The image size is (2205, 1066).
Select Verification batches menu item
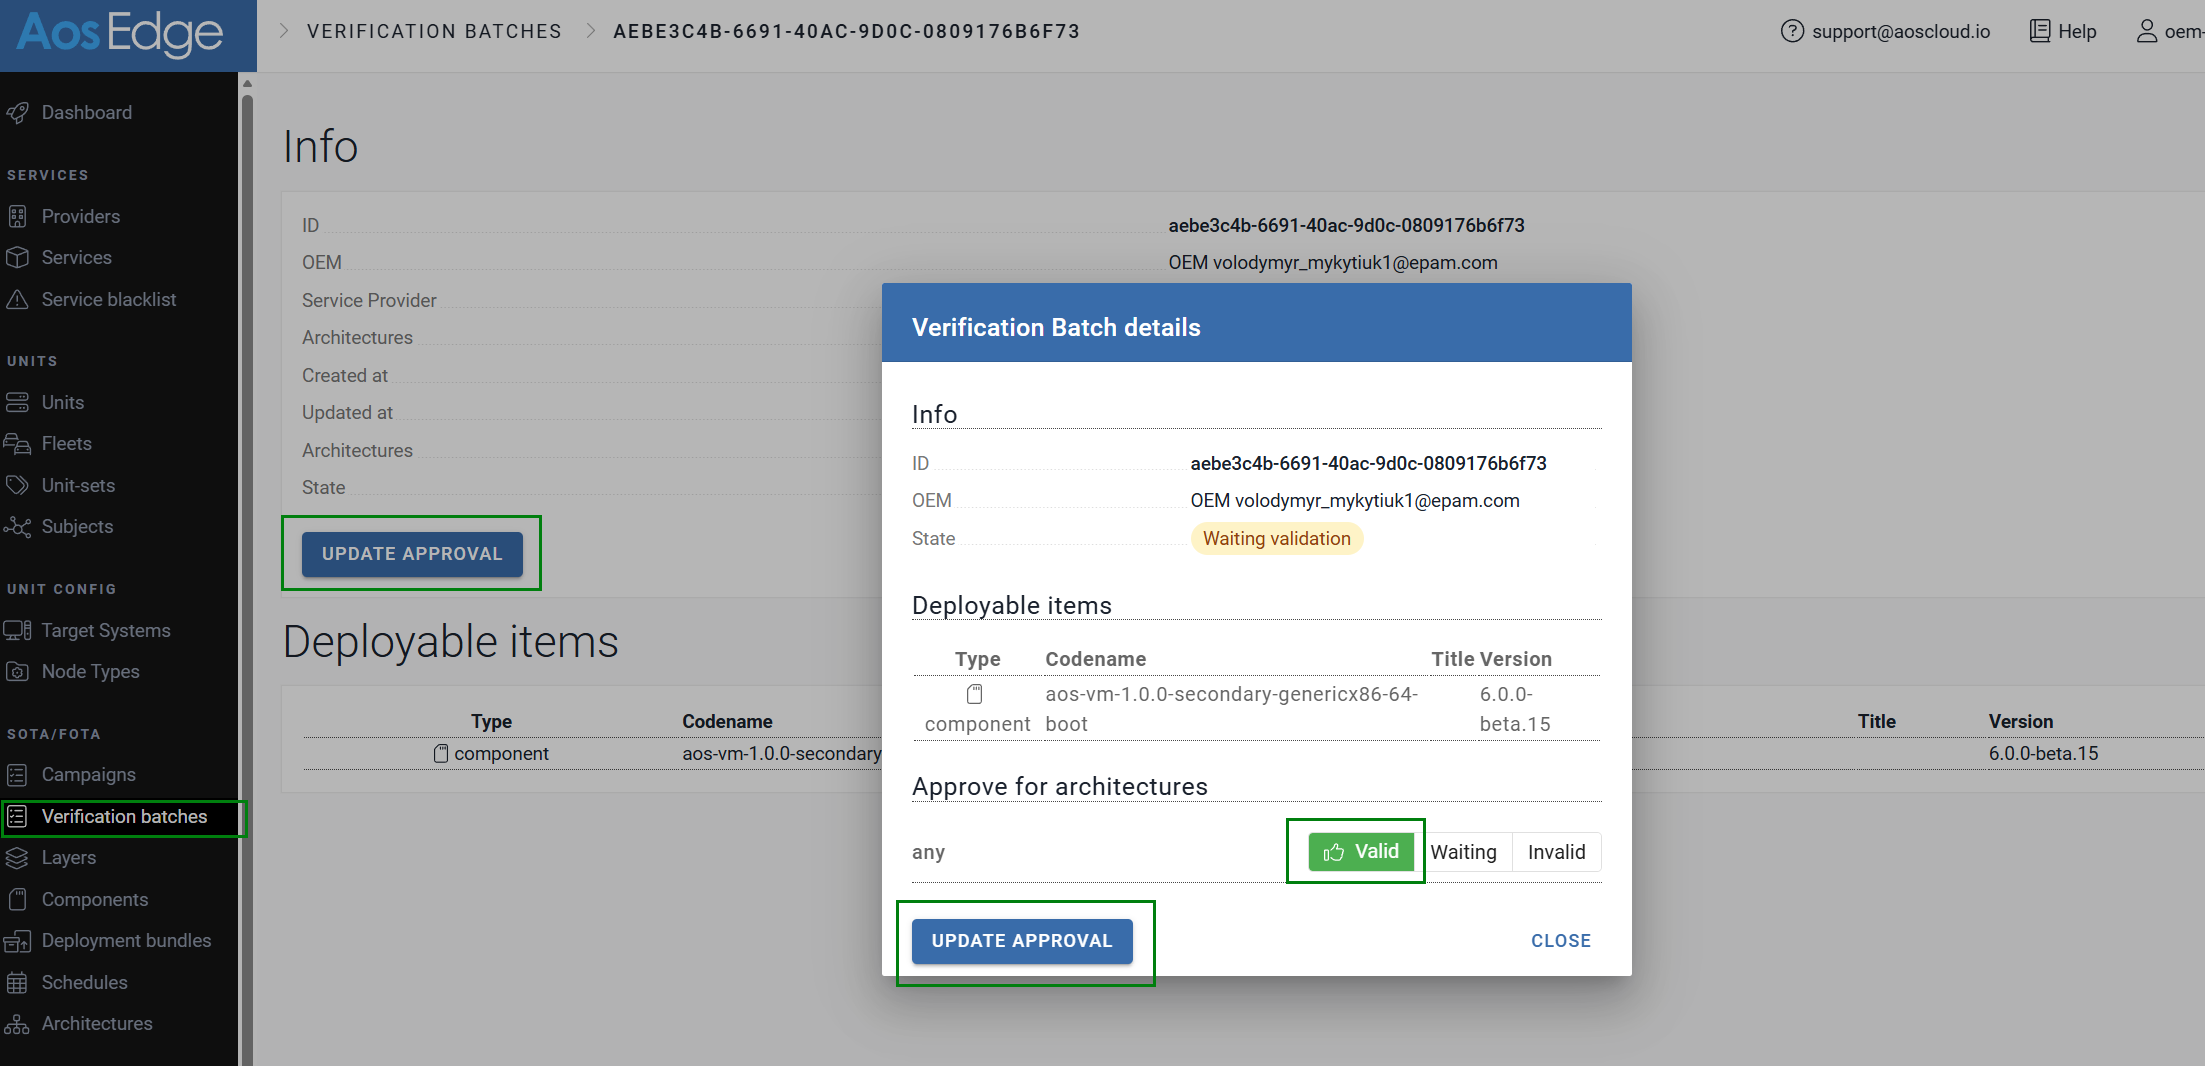pyautogui.click(x=125, y=817)
